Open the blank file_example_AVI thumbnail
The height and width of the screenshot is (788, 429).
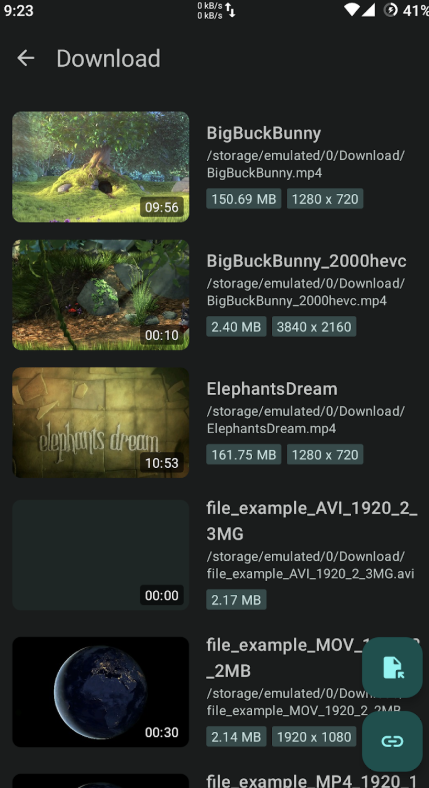pos(100,555)
